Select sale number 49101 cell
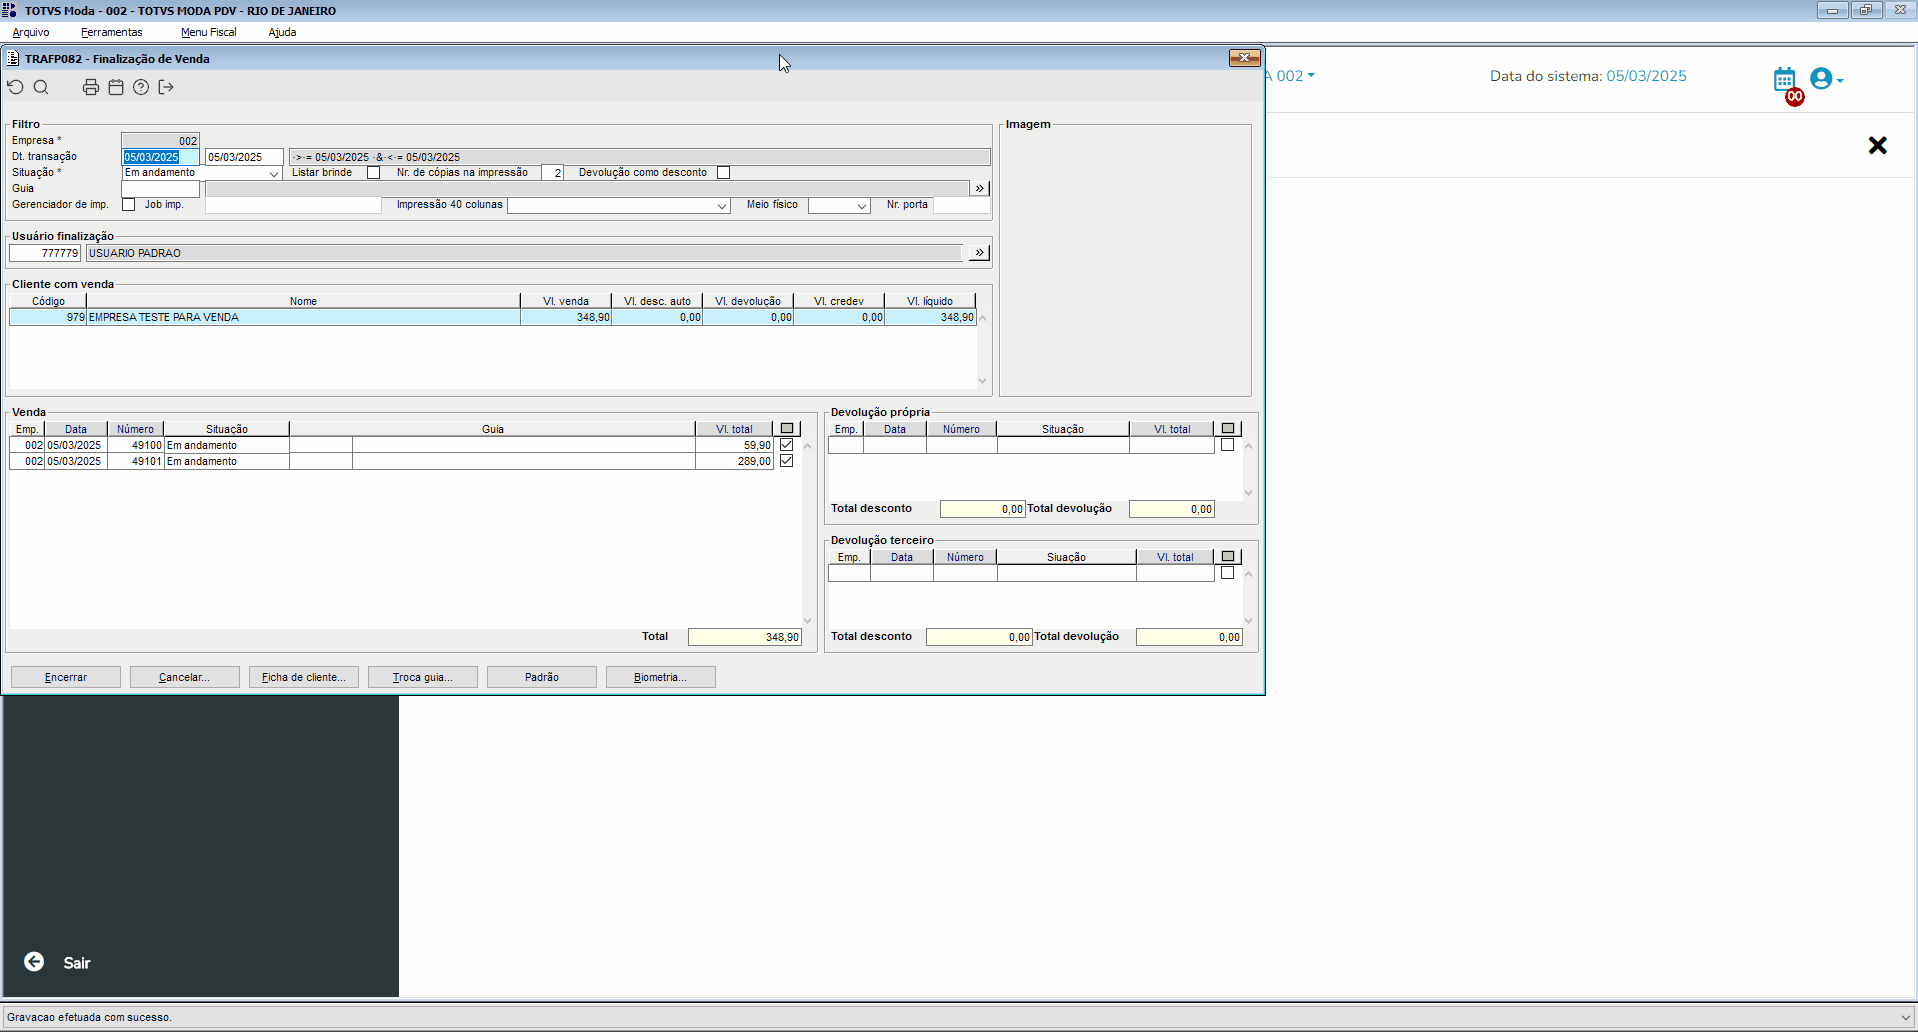Image resolution: width=1918 pixels, height=1032 pixels. click(135, 461)
